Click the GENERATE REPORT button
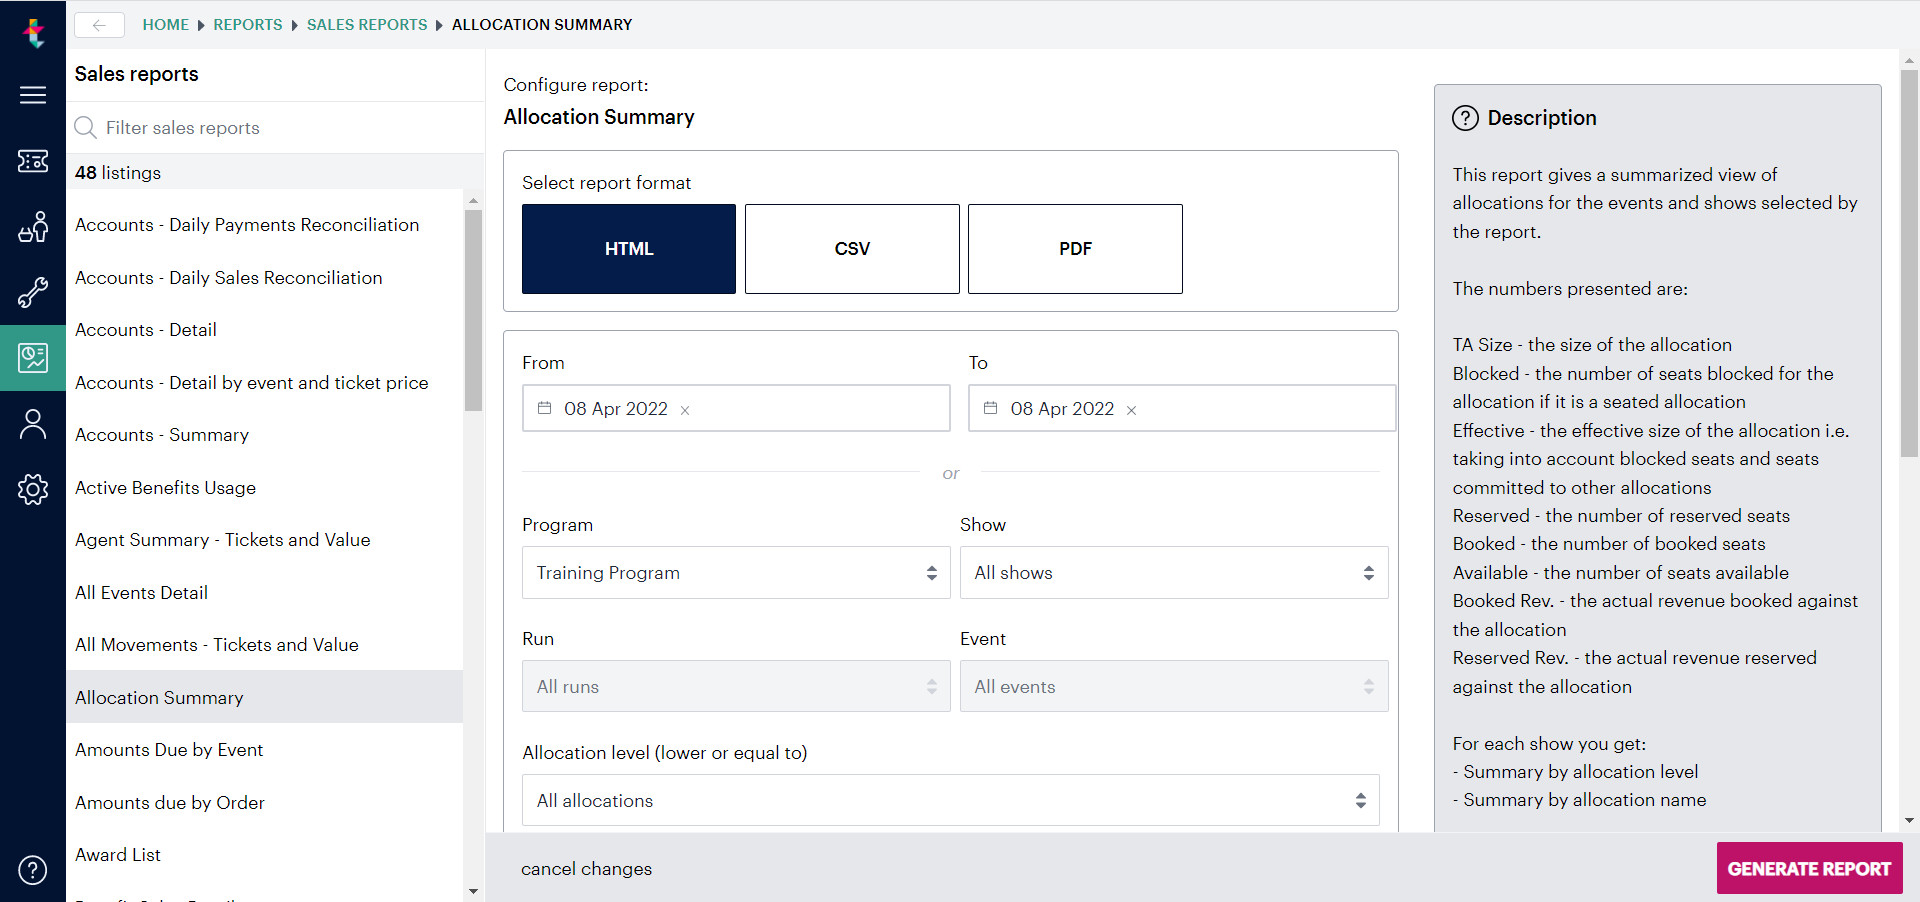 1809,868
